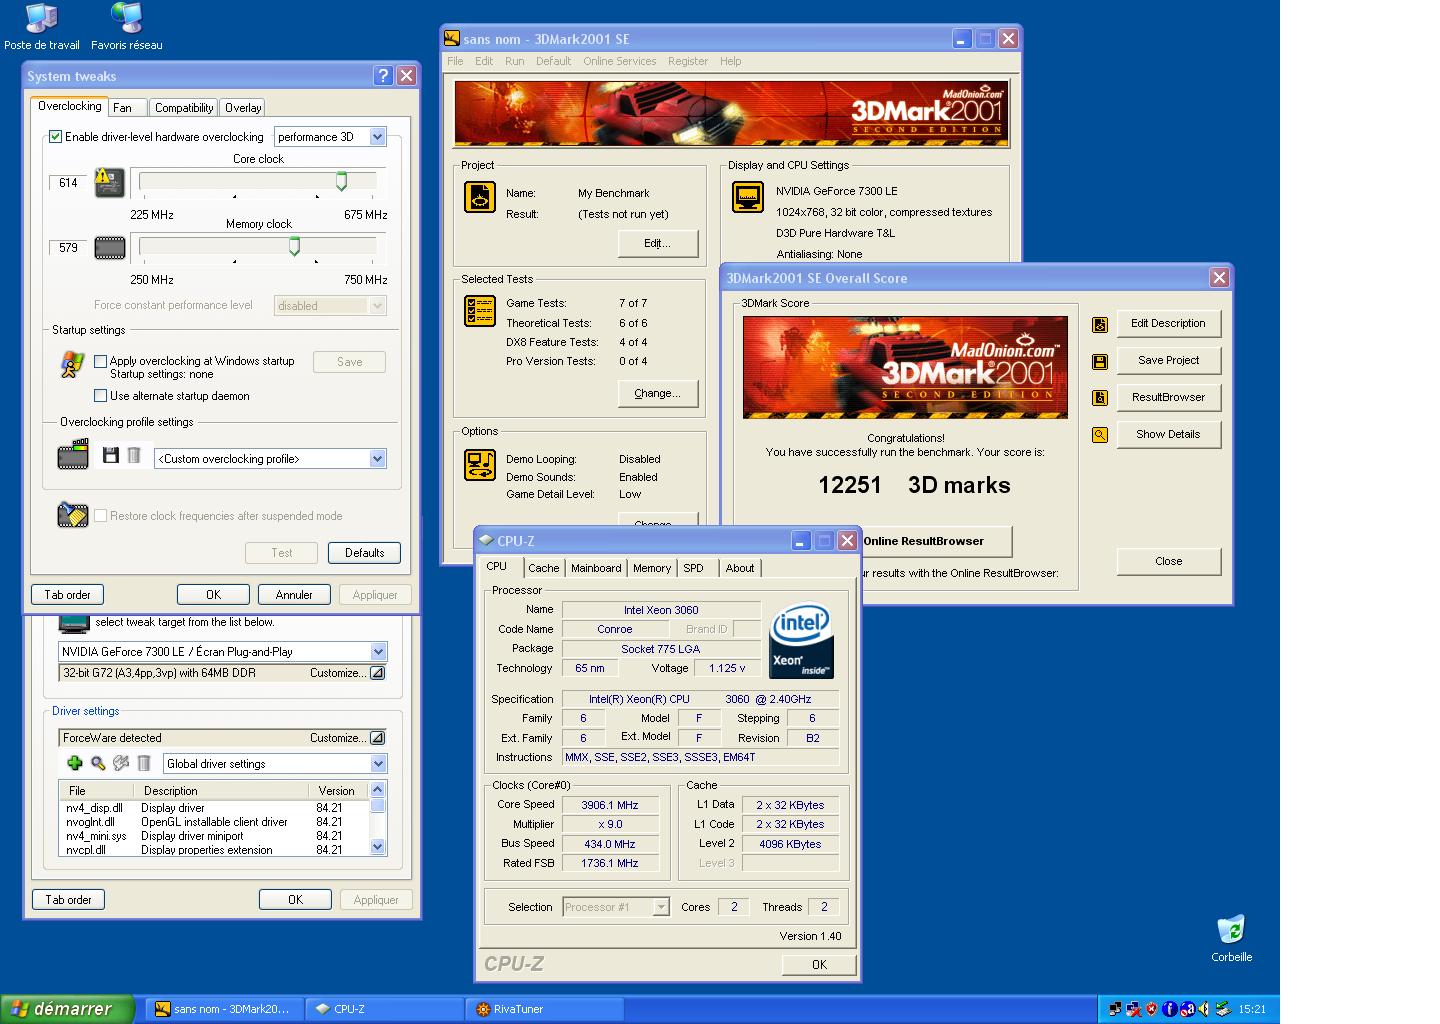Screen dimensions: 1440x1024
Task: Open the NVIDIA GeForce 7300 LE target dropdown
Action: pyautogui.click(x=377, y=652)
